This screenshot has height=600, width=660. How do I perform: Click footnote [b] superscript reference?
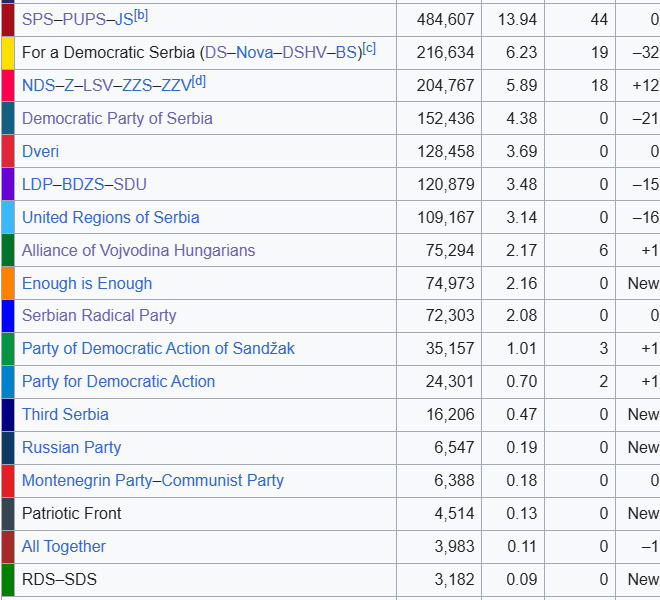141,16
